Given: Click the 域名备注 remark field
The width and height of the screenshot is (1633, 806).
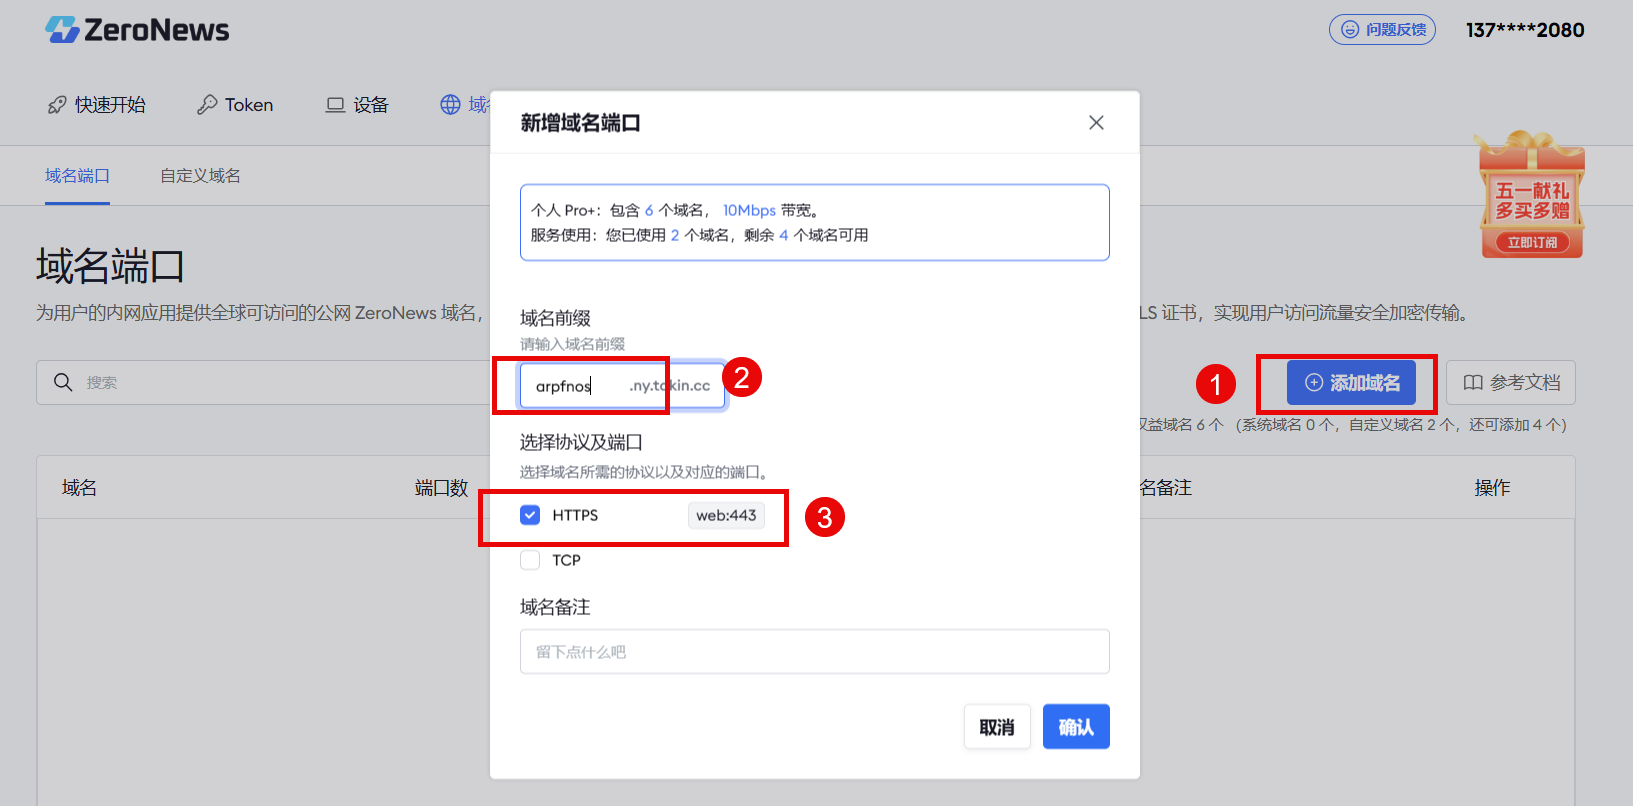Looking at the screenshot, I should coord(815,652).
